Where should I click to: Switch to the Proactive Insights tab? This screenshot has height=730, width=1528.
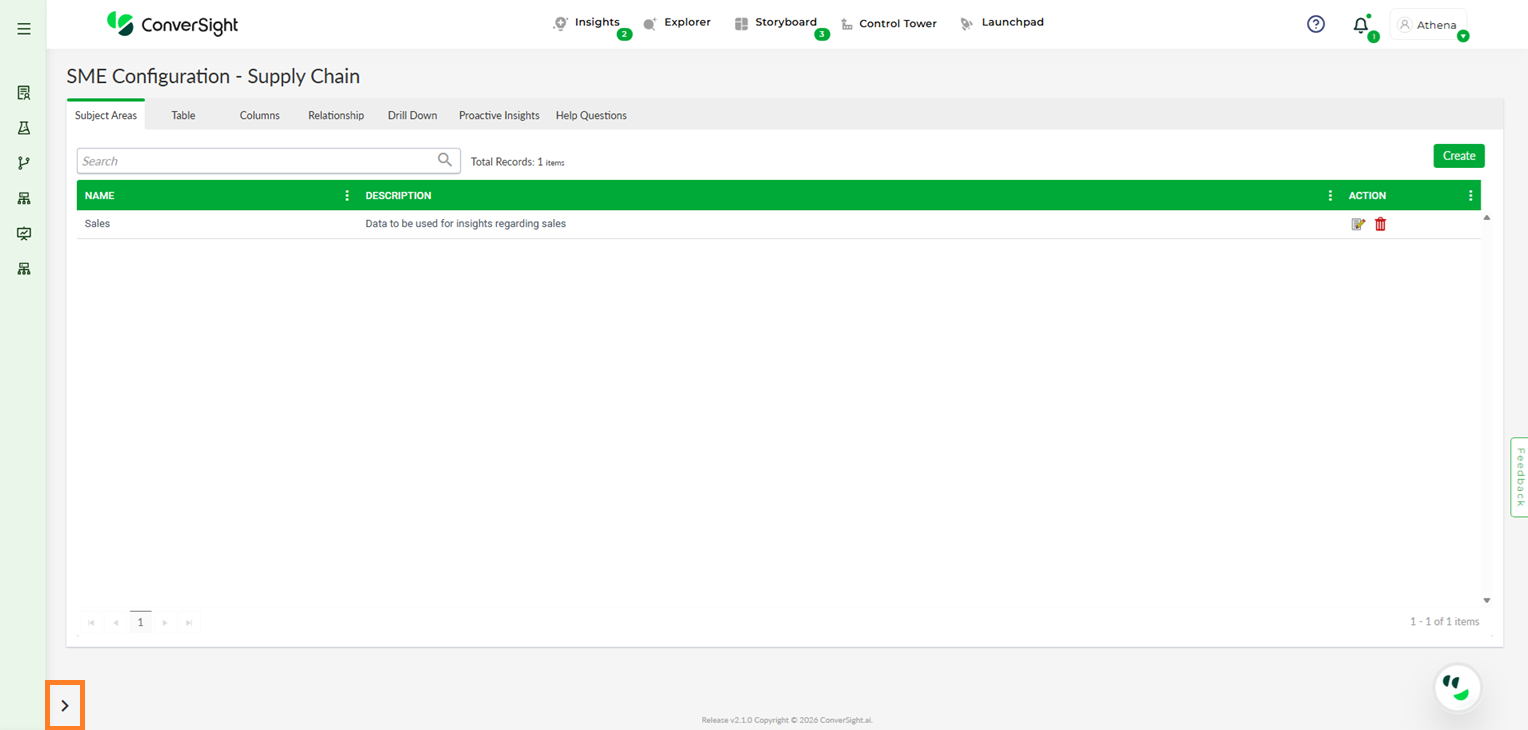pos(499,115)
